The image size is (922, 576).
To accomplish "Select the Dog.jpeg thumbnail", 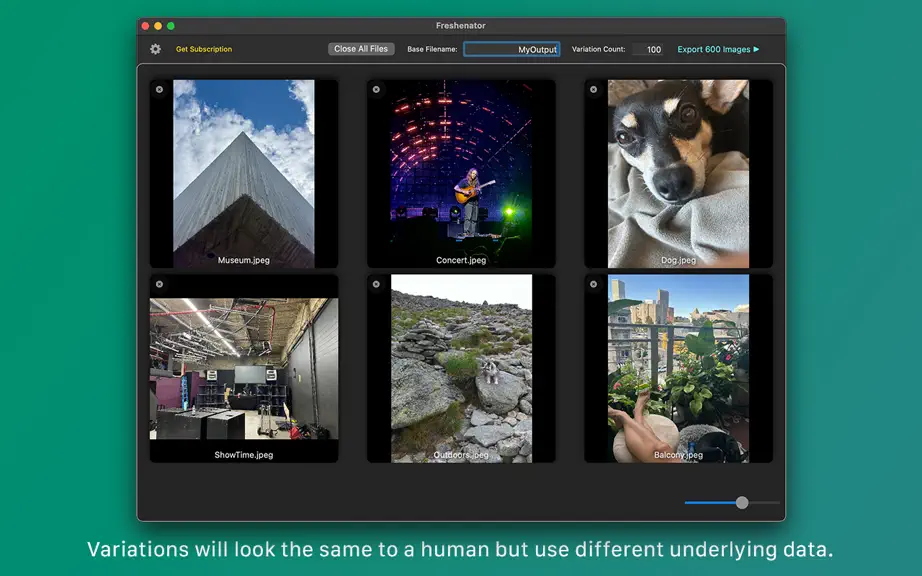I will [x=679, y=174].
